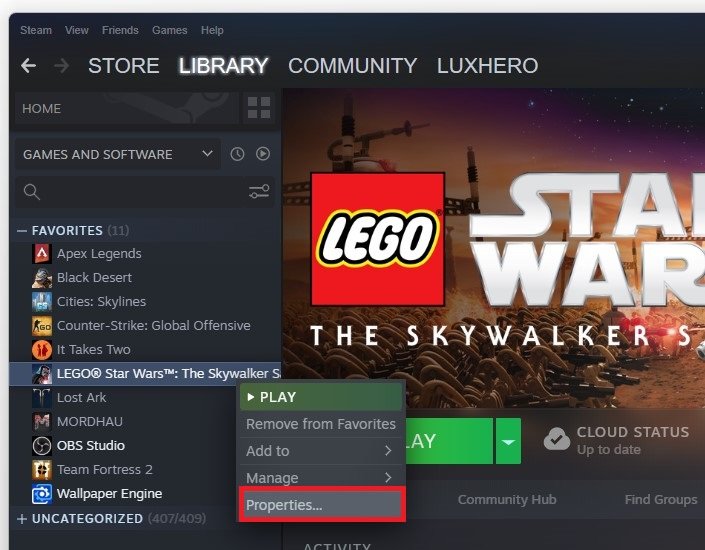
Task: Open Games and Software filter dropdown
Action: click(118, 154)
